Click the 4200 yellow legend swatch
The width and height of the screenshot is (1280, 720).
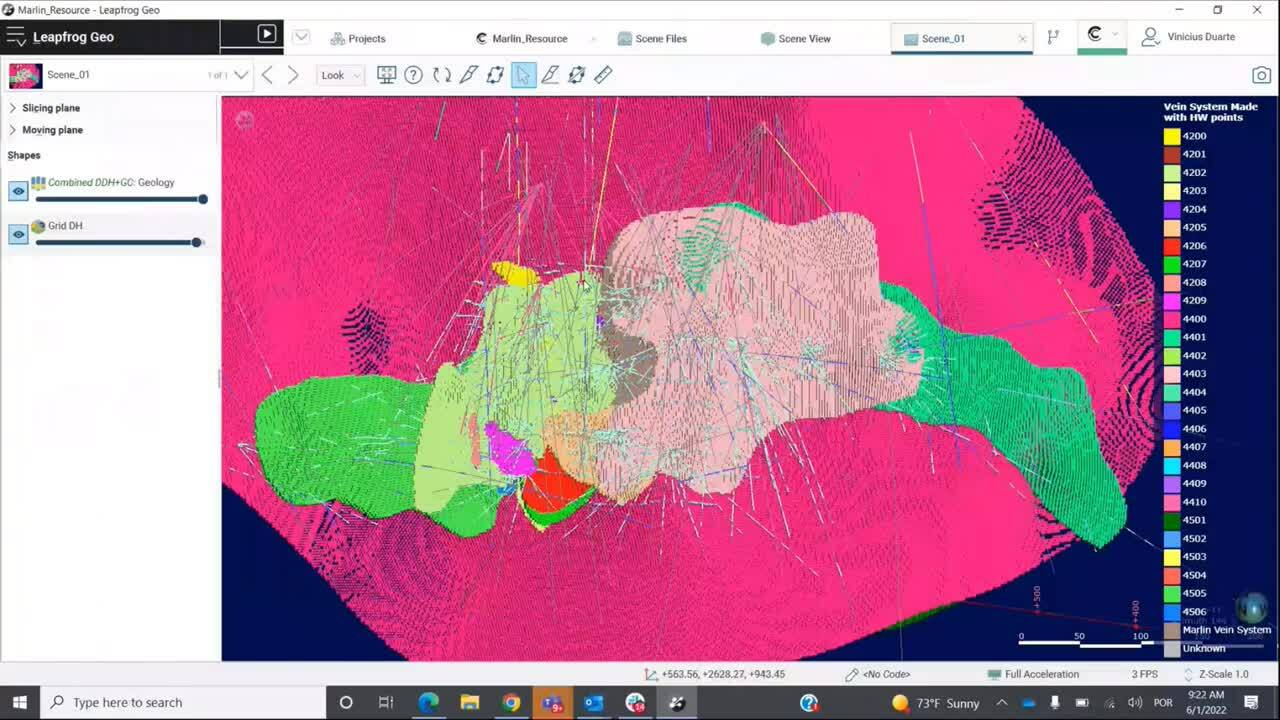tap(1171, 136)
